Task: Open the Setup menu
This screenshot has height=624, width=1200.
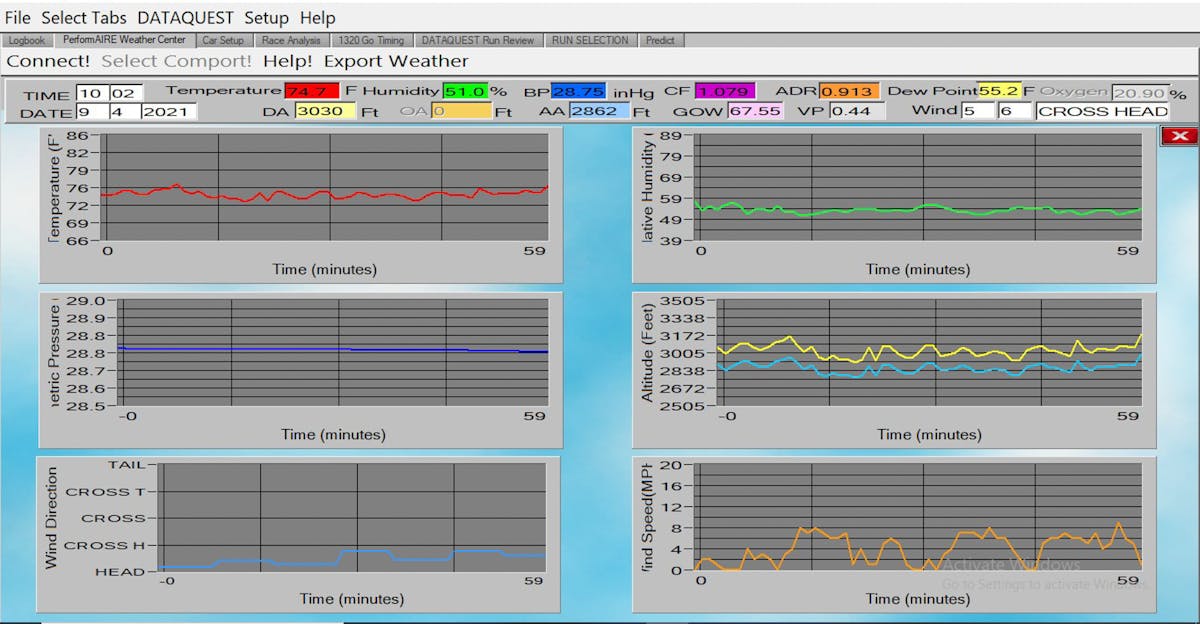Action: [266, 17]
